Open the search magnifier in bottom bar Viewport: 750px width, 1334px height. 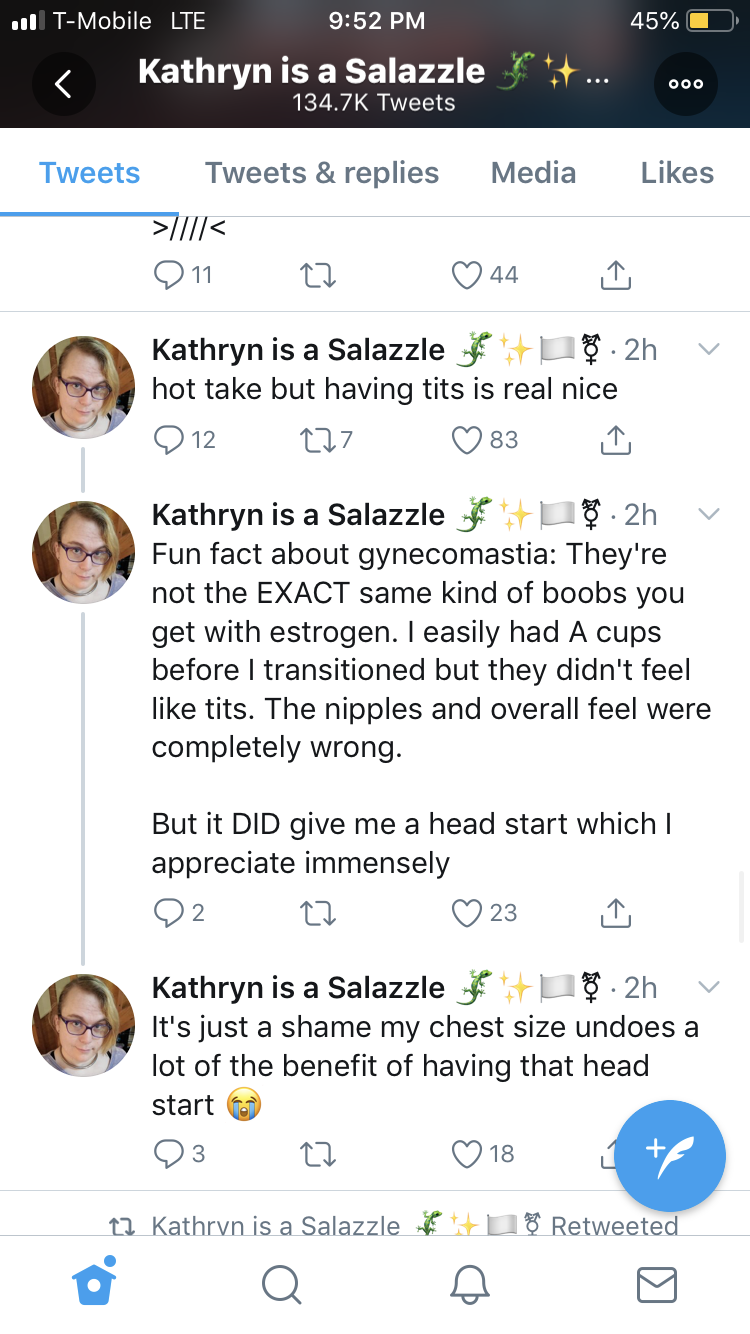[281, 1284]
